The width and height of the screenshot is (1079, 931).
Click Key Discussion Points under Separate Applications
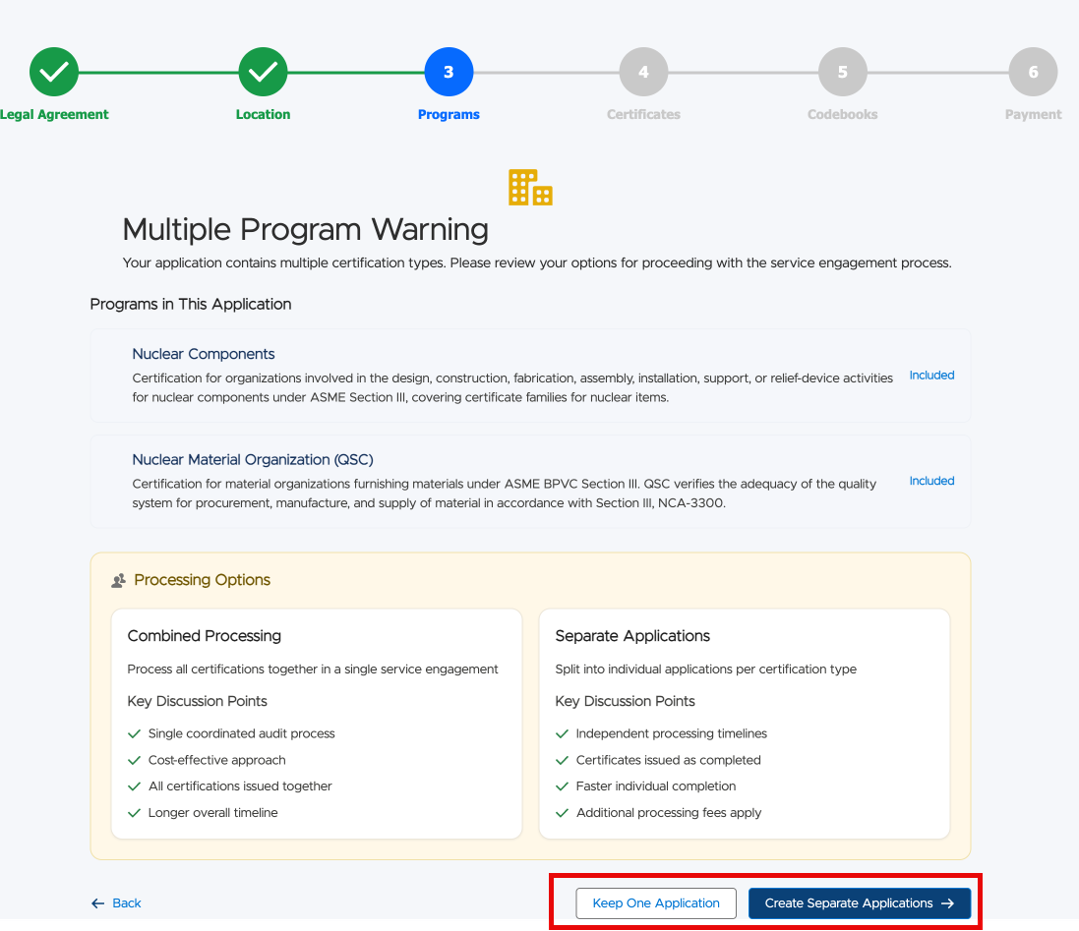coord(625,701)
